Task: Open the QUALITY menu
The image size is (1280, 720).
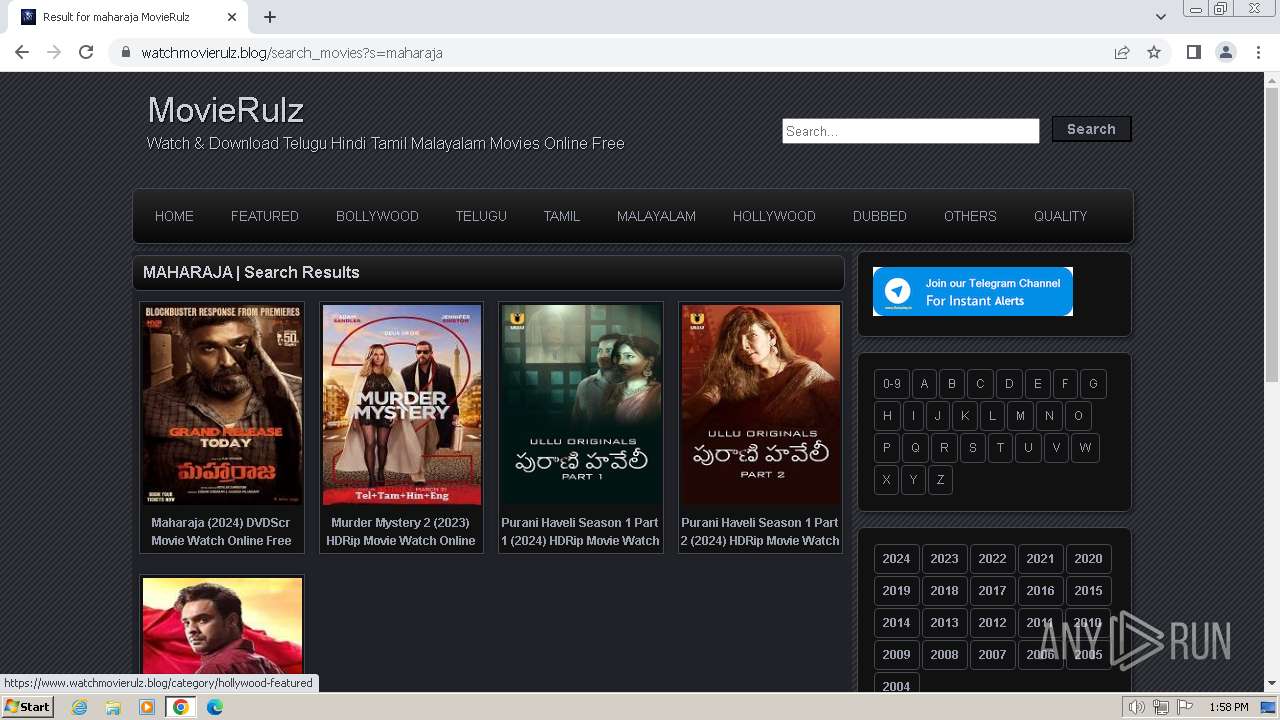Action: (x=1060, y=216)
